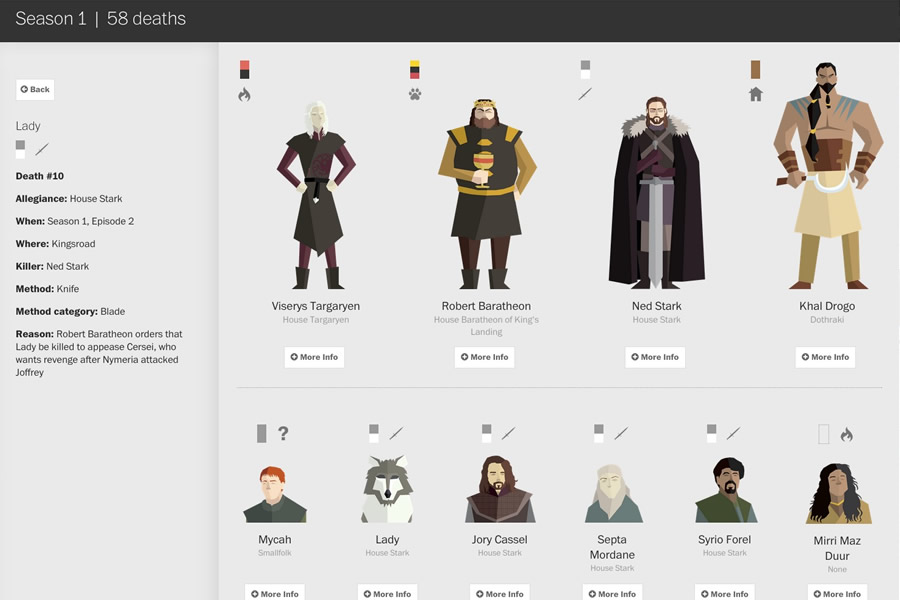Click the question mark icon above Mycah
Screen dimensions: 900x600
coord(283,433)
